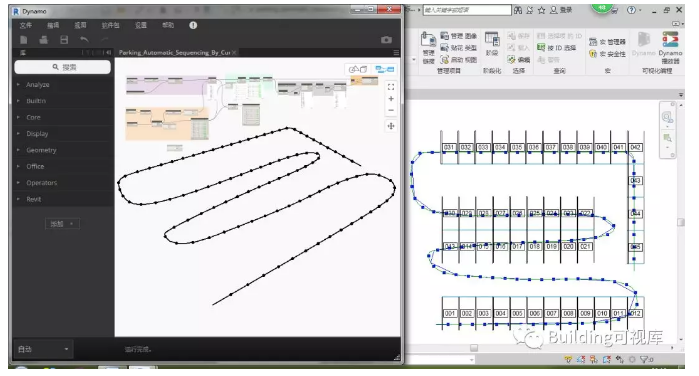The width and height of the screenshot is (699, 376).
Task: Click the Zoom In plus in Dynamo canvas
Action: point(391,99)
